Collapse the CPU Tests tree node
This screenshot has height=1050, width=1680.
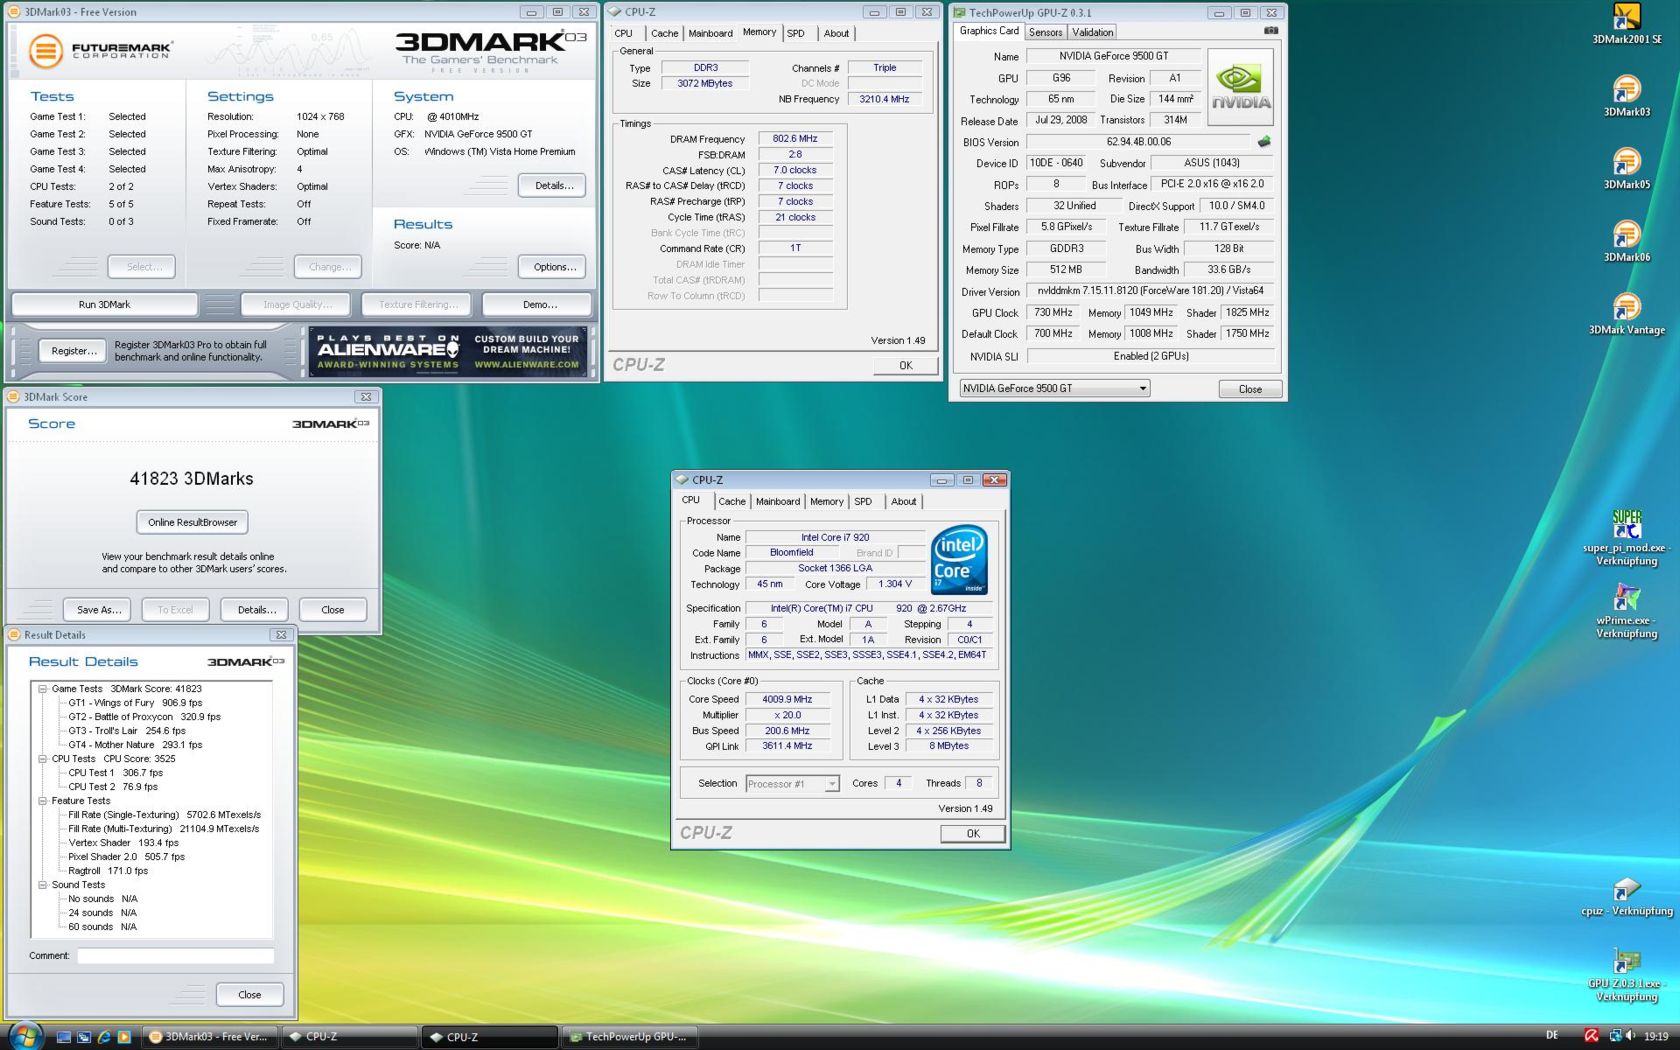[x=43, y=759]
